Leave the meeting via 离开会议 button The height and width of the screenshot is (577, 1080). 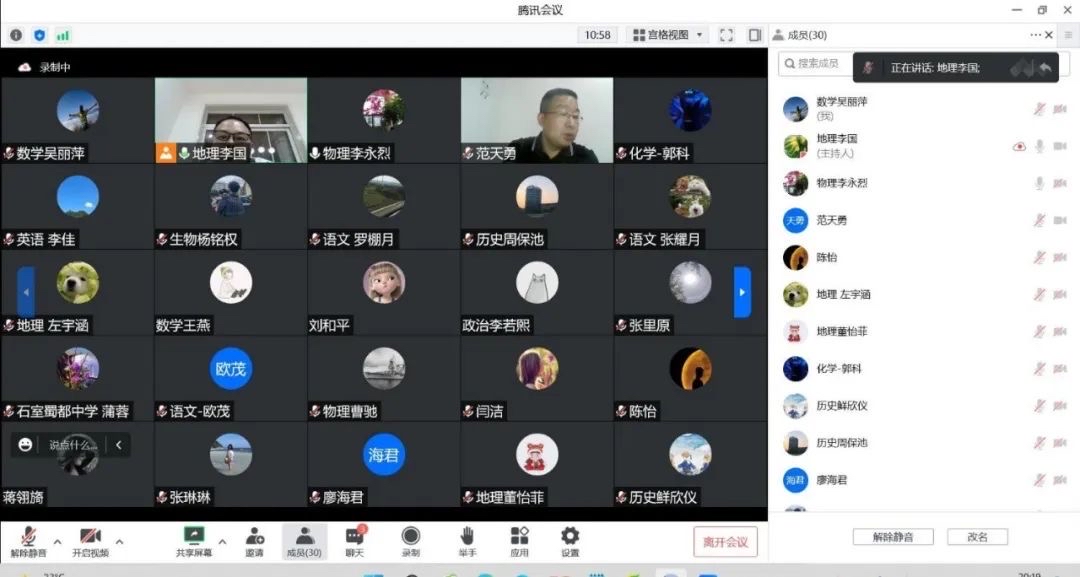pyautogui.click(x=725, y=540)
